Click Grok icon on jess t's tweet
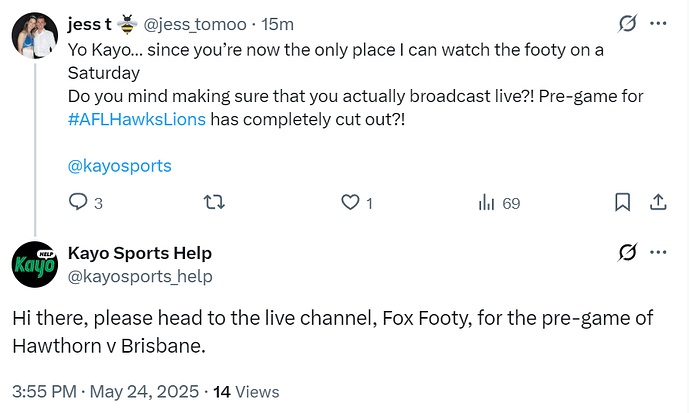690x413 pixels. coord(628,22)
